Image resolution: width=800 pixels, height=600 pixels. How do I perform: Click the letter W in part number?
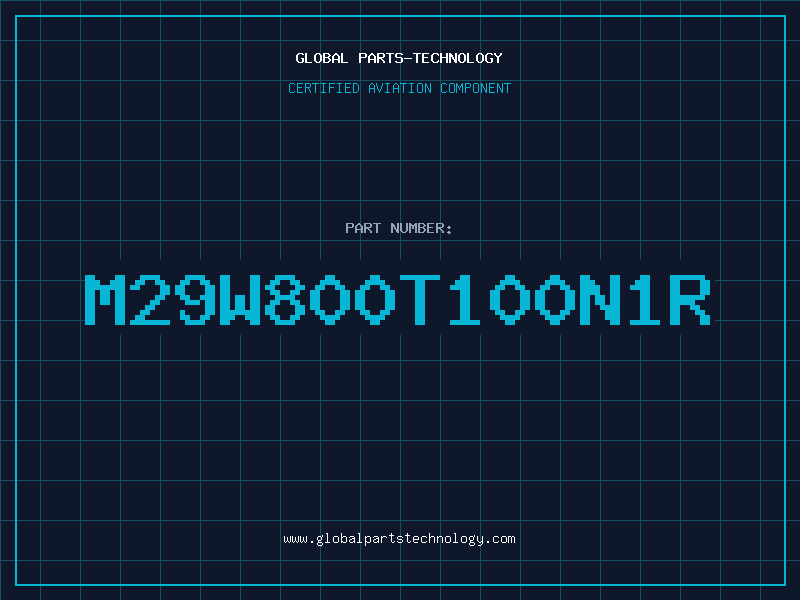point(240,299)
